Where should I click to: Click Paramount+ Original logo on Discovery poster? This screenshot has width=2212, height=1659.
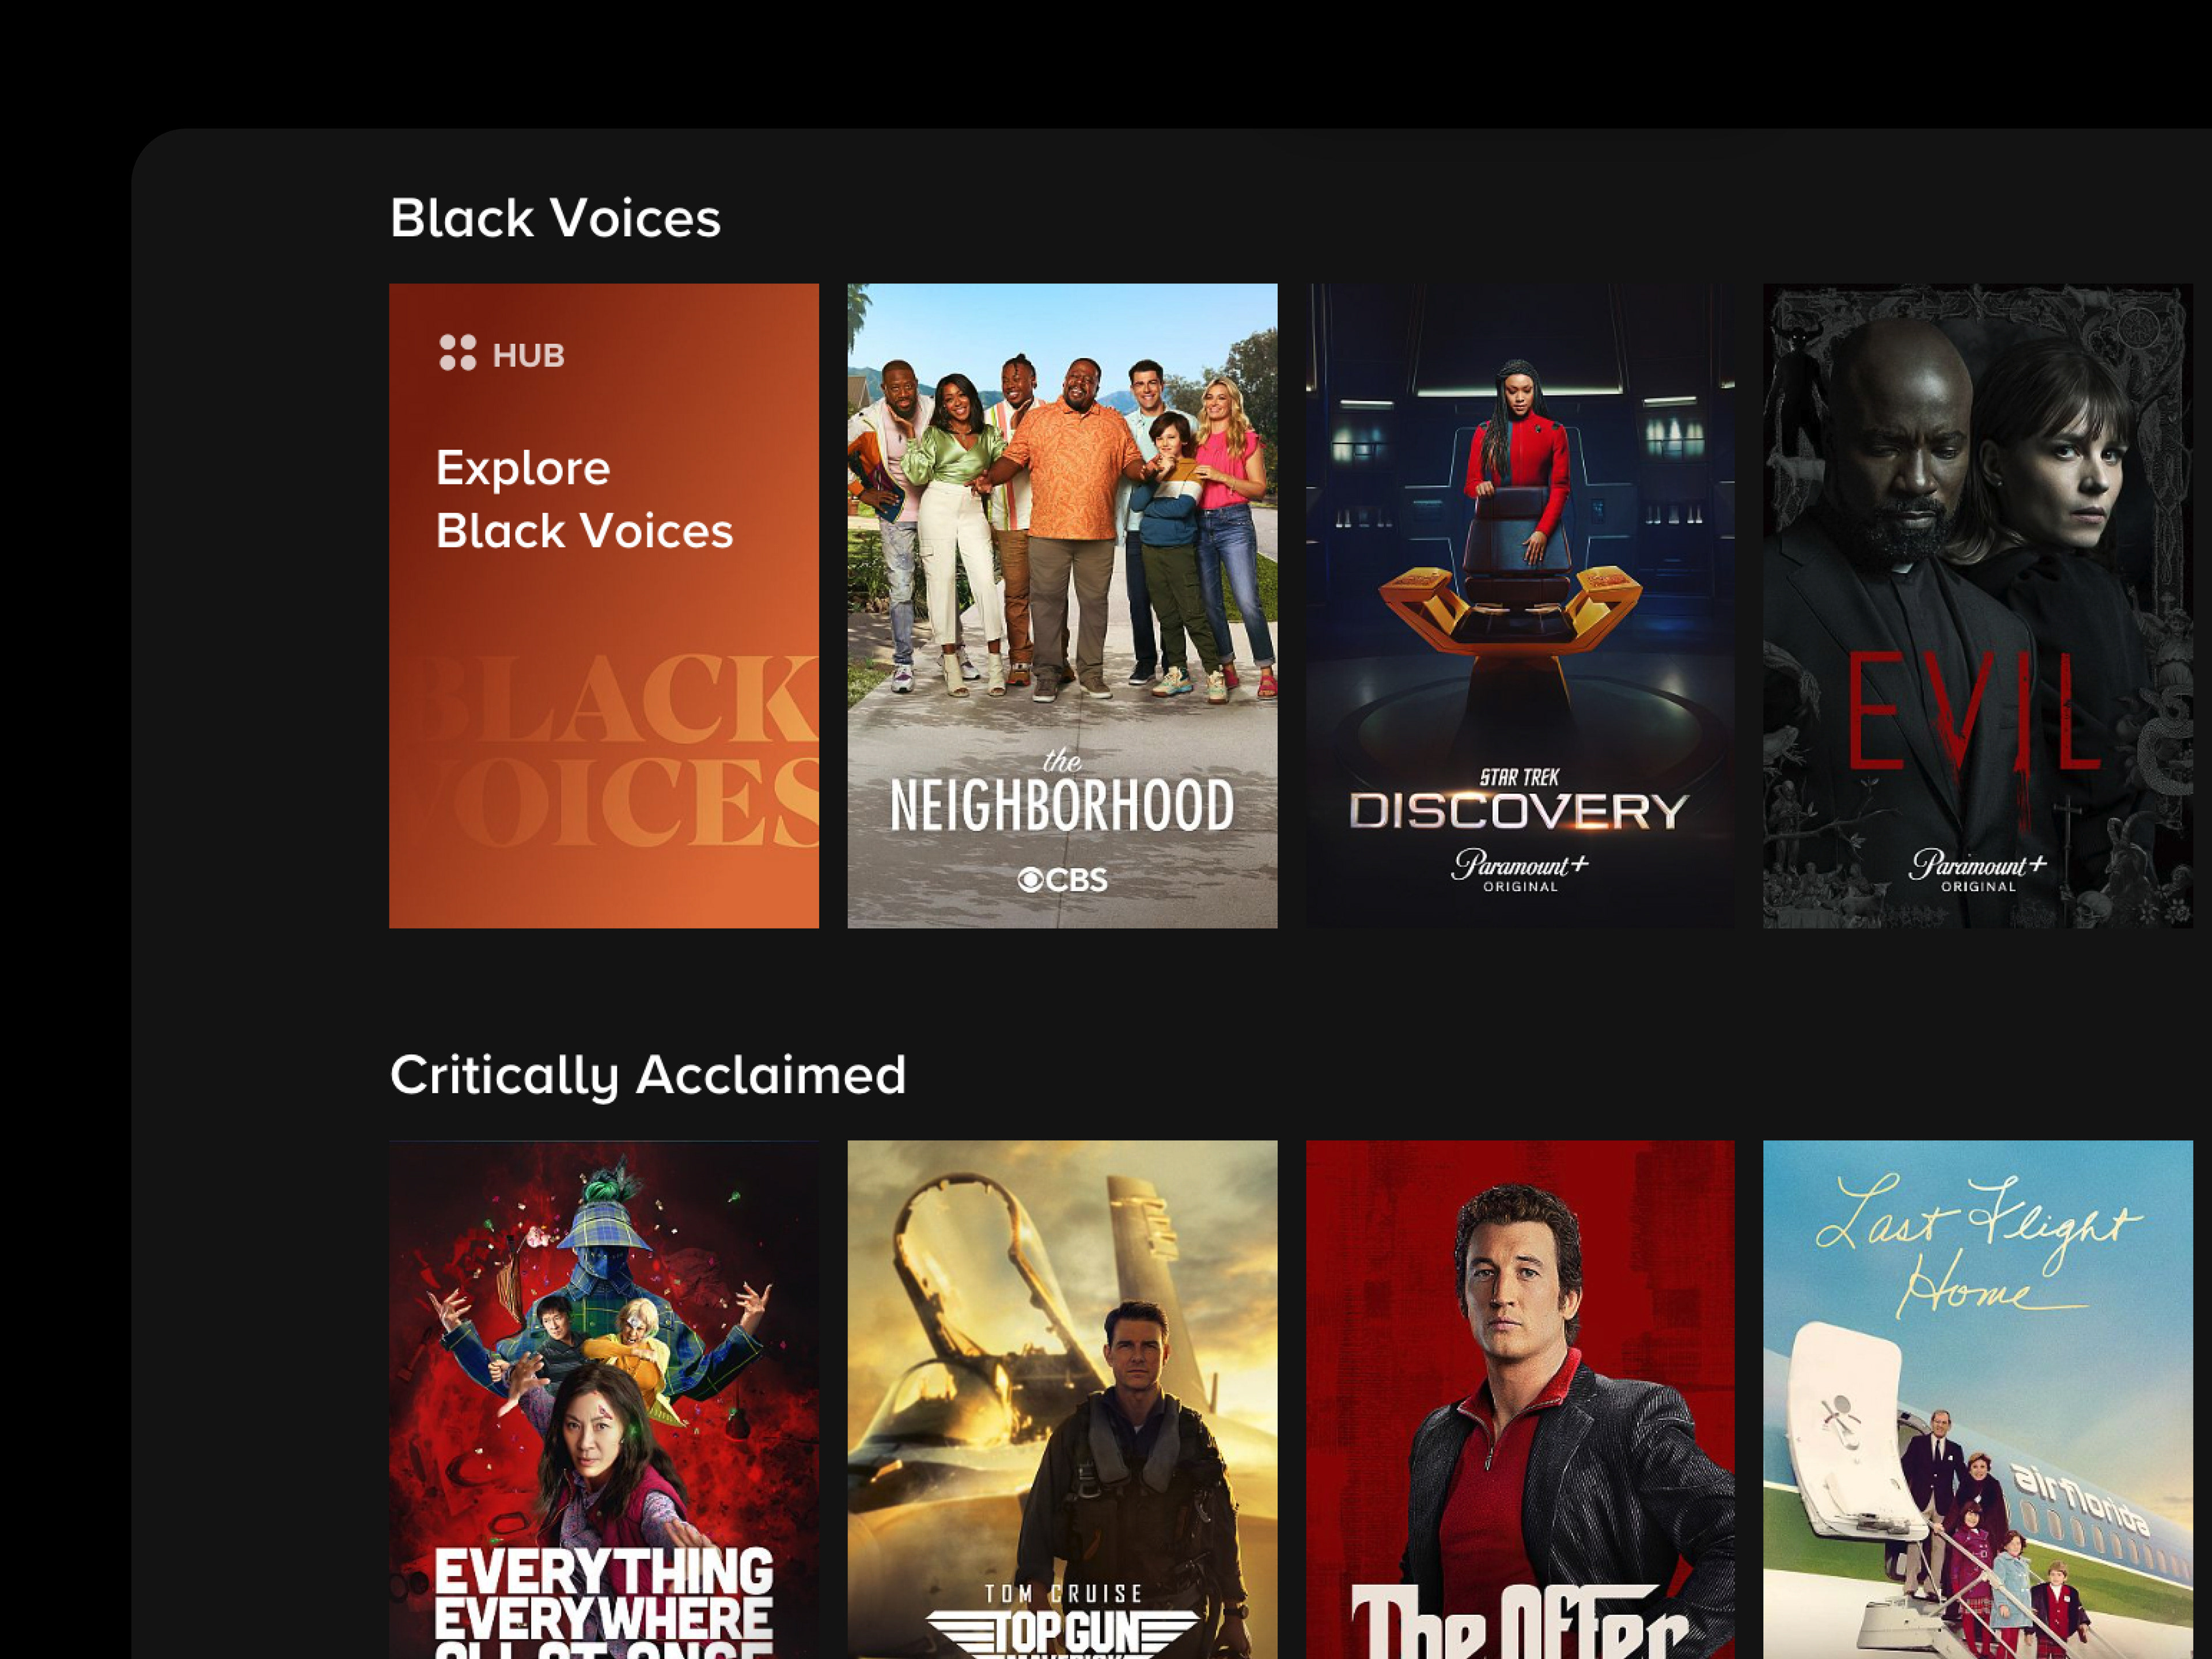coord(1520,870)
